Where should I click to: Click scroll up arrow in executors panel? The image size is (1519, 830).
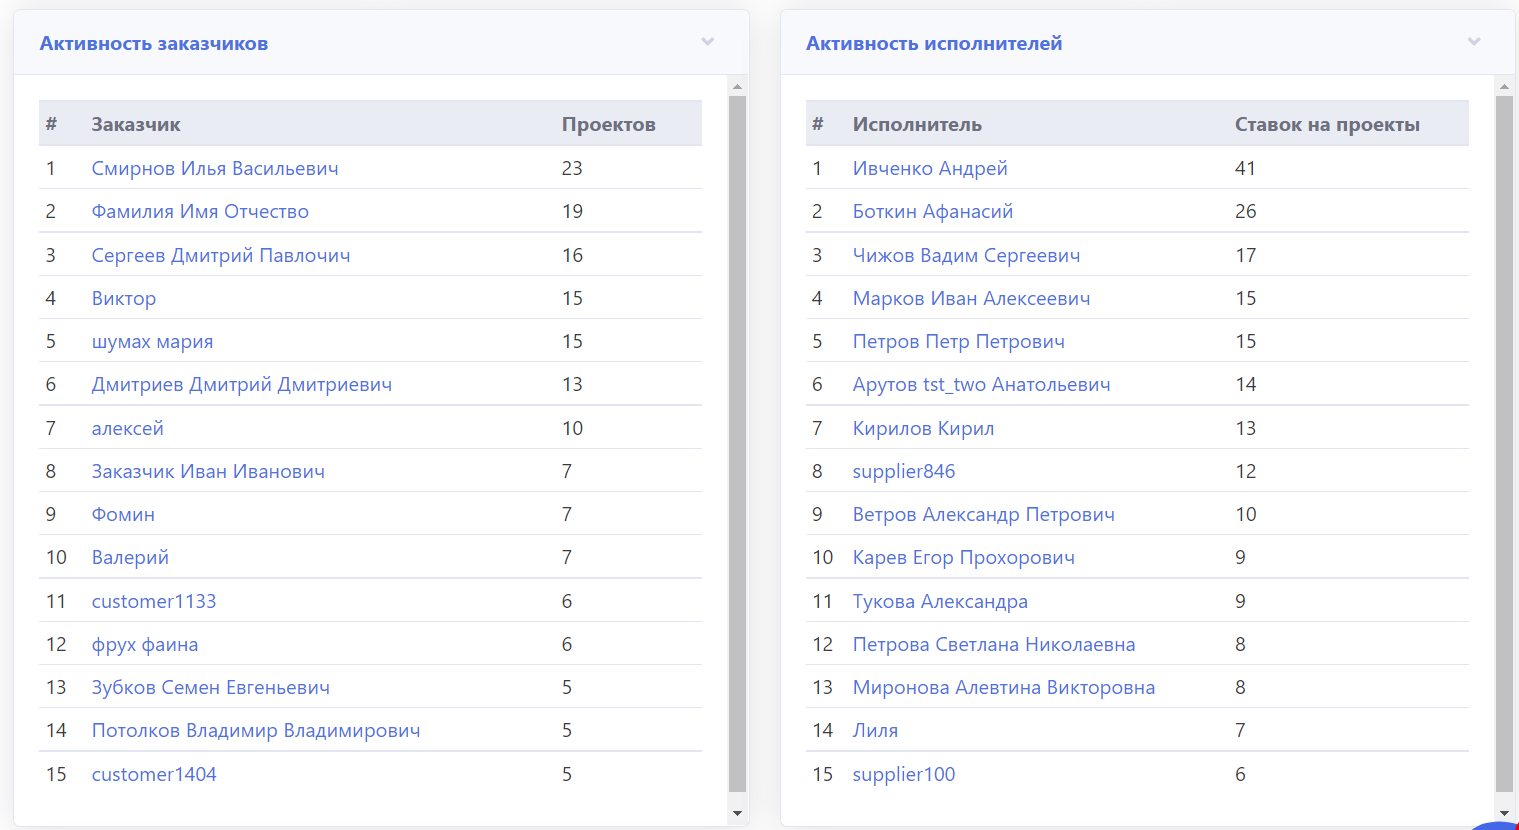[1504, 87]
